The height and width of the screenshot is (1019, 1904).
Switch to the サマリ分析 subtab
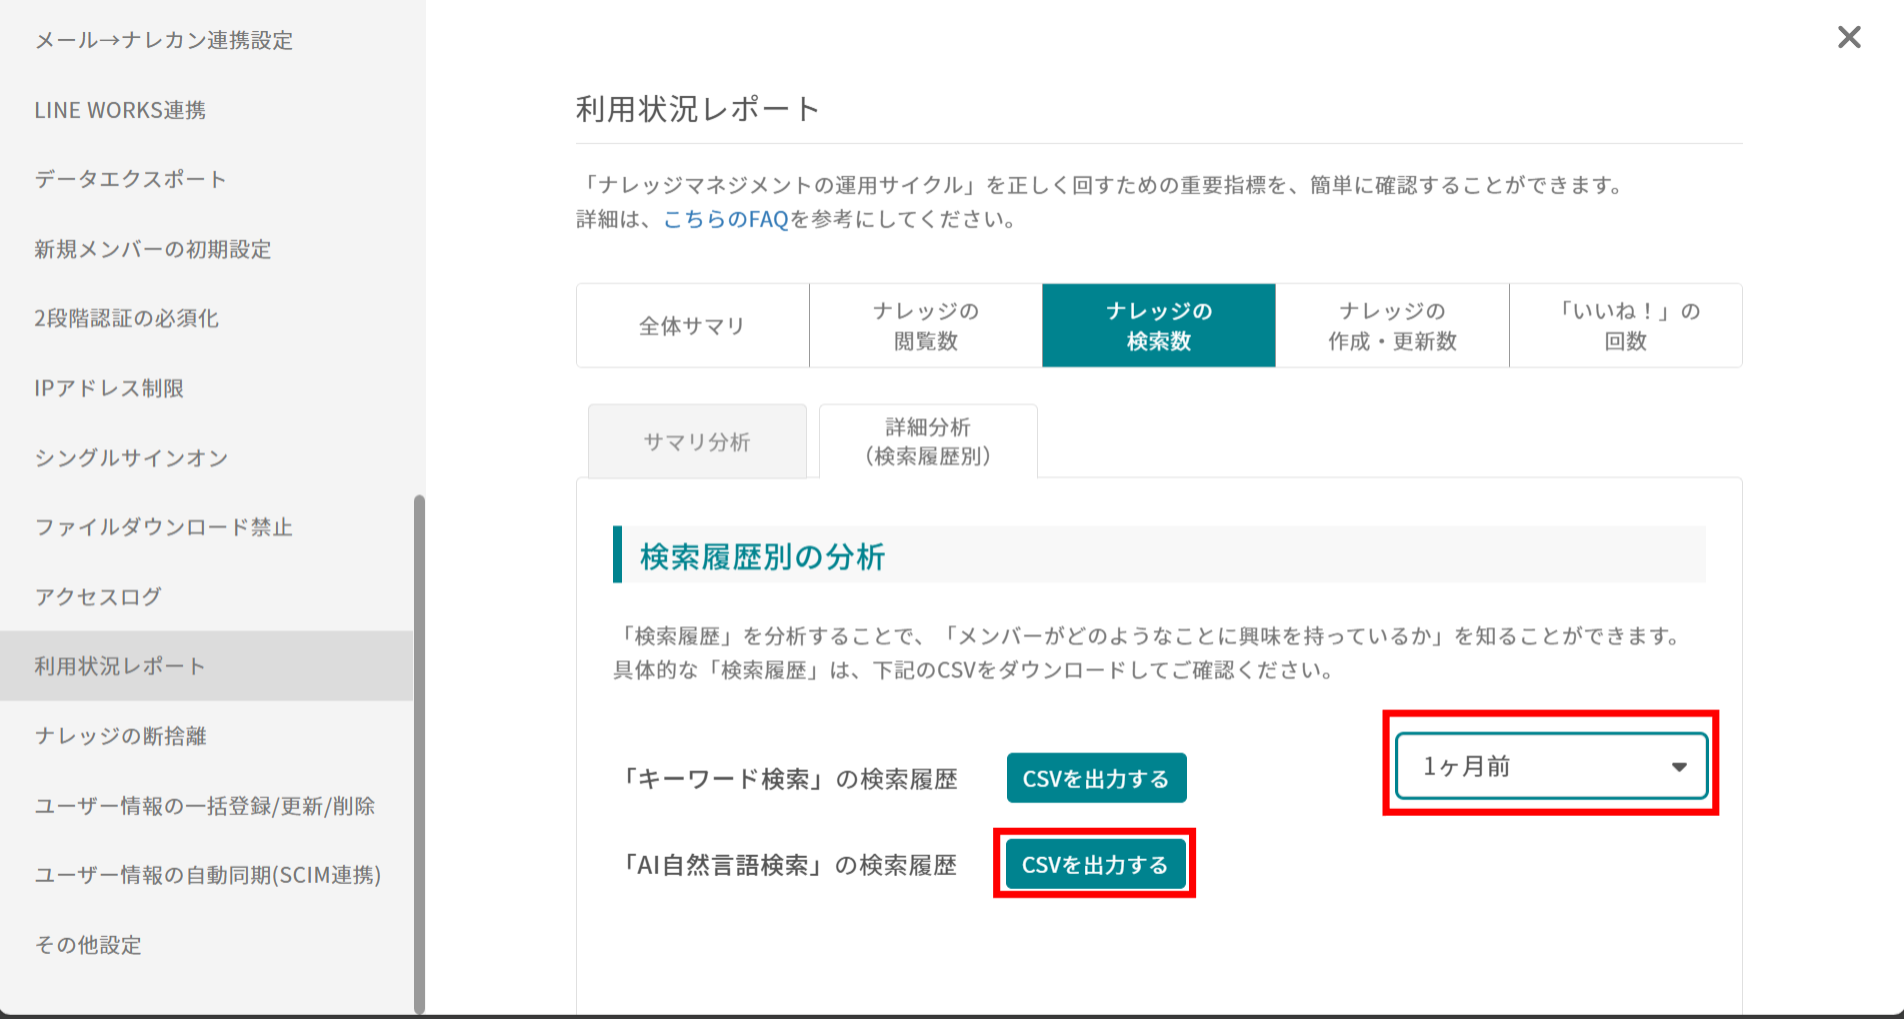[x=696, y=441]
